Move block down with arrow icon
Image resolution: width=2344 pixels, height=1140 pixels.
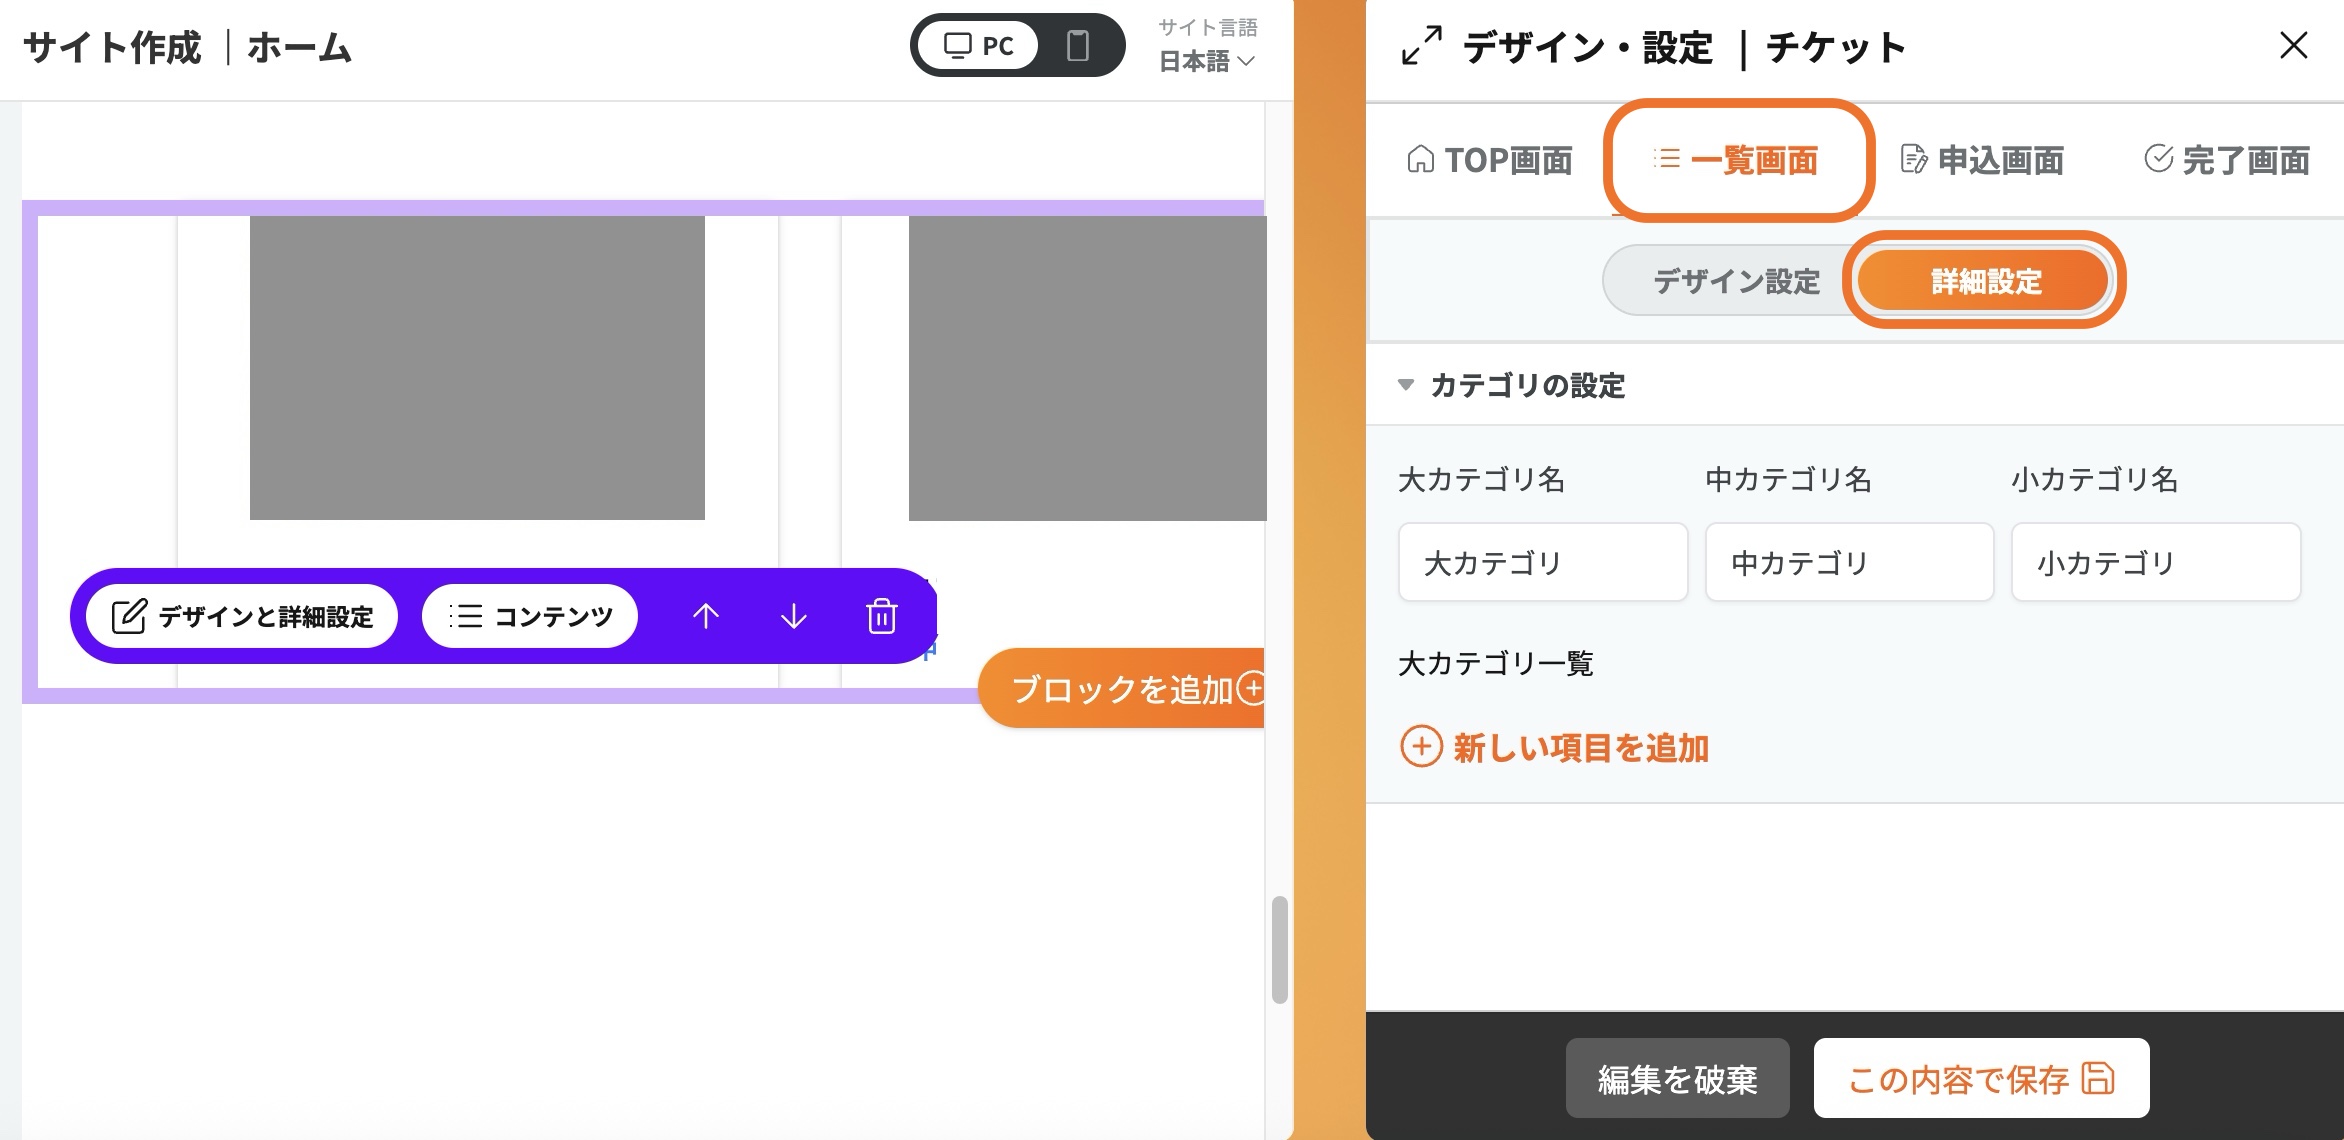(793, 616)
